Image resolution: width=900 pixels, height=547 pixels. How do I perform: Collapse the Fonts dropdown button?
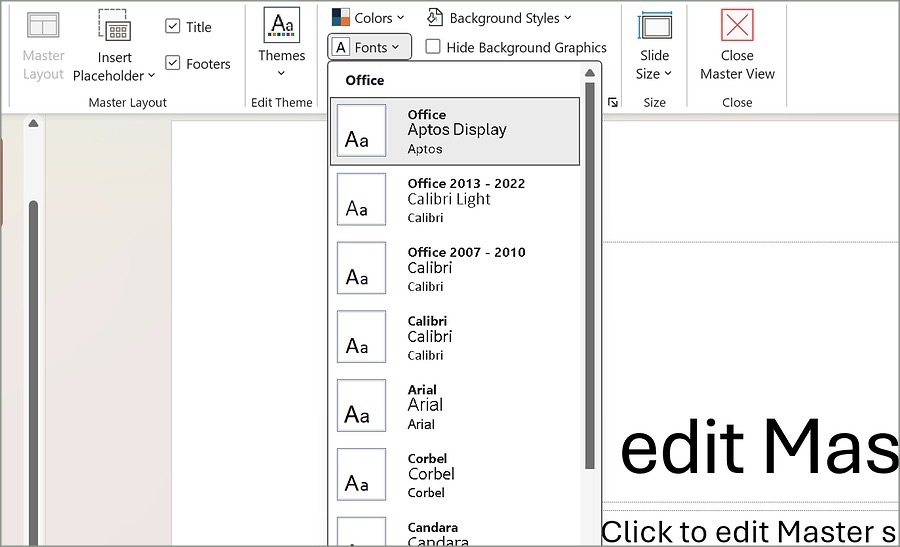point(369,47)
